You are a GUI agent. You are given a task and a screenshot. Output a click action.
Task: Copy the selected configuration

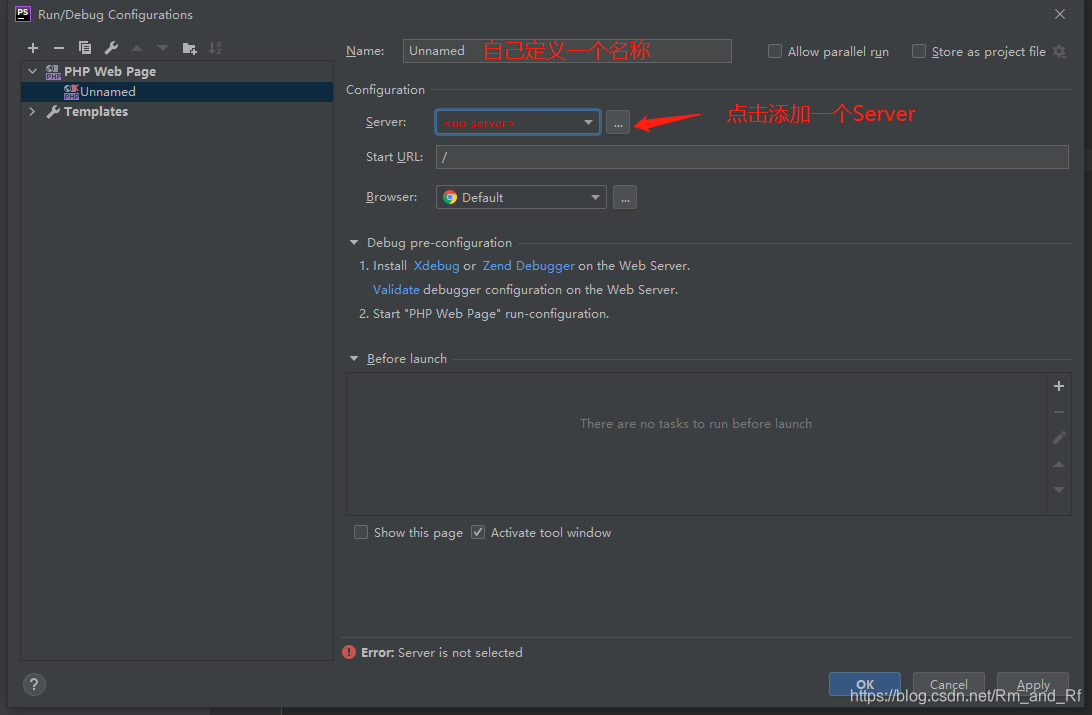85,48
